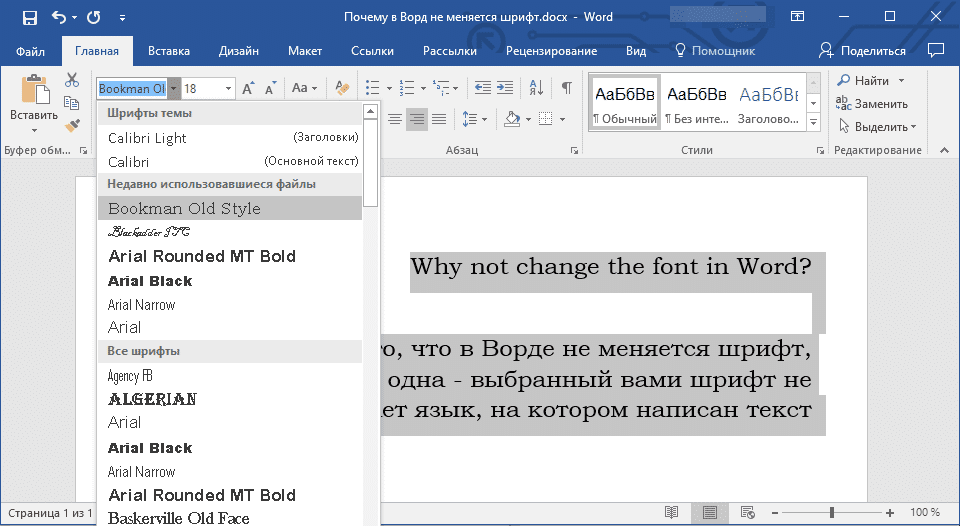Toggle the show paragraph marks pilcrow
The width and height of the screenshot is (960, 526).
pos(566,89)
